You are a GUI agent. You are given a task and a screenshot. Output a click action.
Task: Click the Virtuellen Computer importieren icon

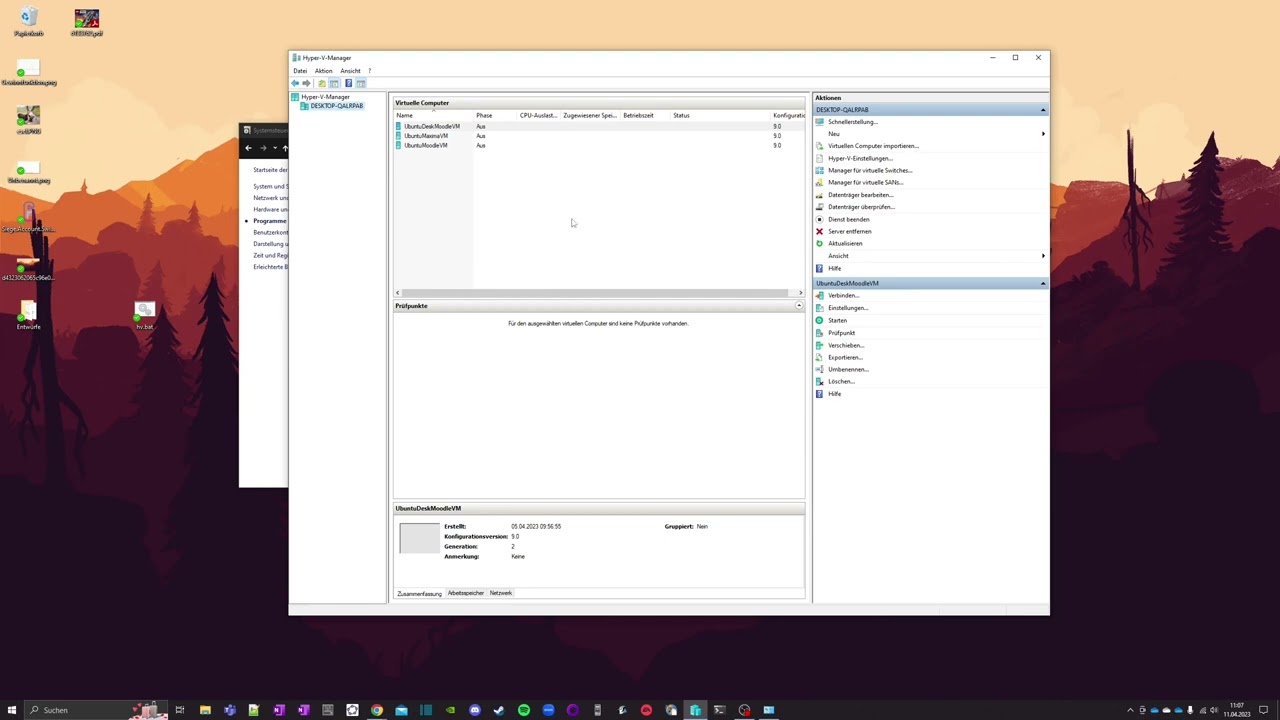click(x=820, y=146)
